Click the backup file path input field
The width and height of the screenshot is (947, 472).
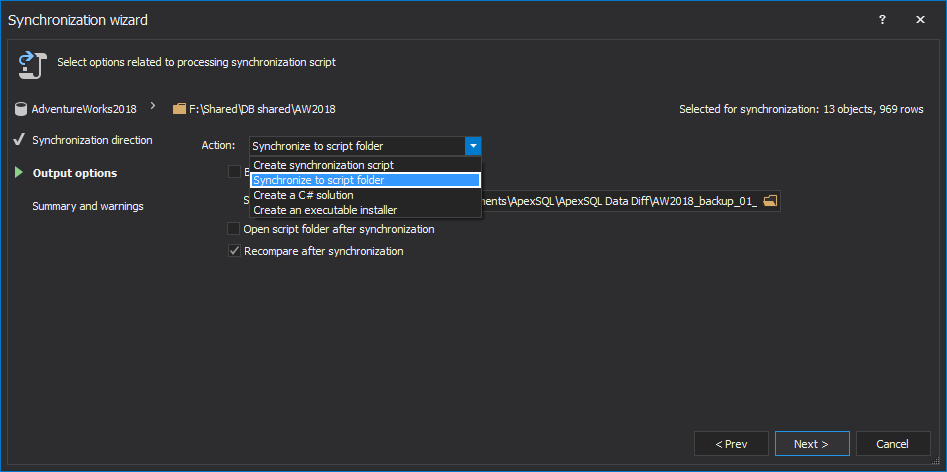coord(620,201)
